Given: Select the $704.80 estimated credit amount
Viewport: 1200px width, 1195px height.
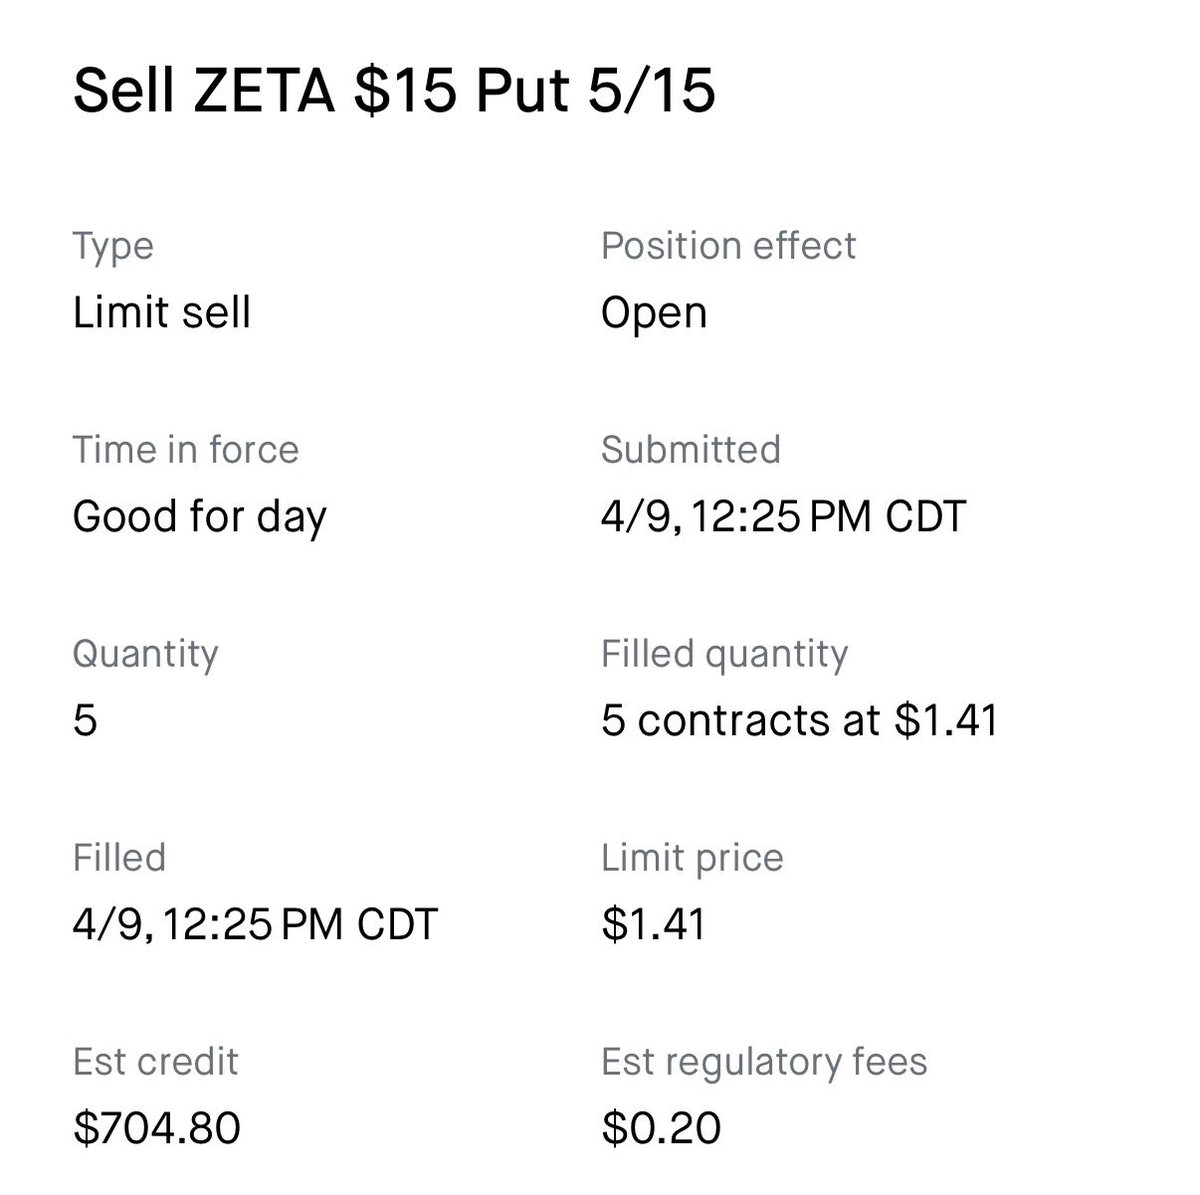Looking at the screenshot, I should coord(156,1128).
